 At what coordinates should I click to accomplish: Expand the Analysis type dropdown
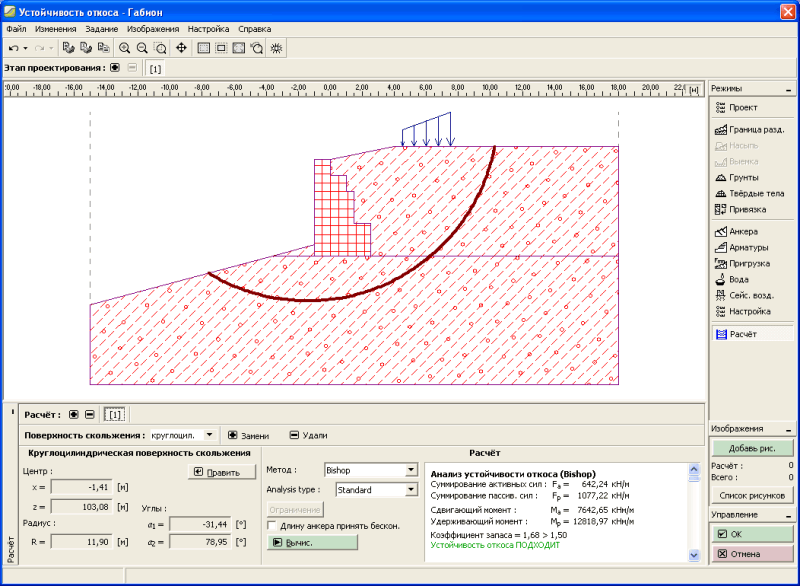point(410,490)
